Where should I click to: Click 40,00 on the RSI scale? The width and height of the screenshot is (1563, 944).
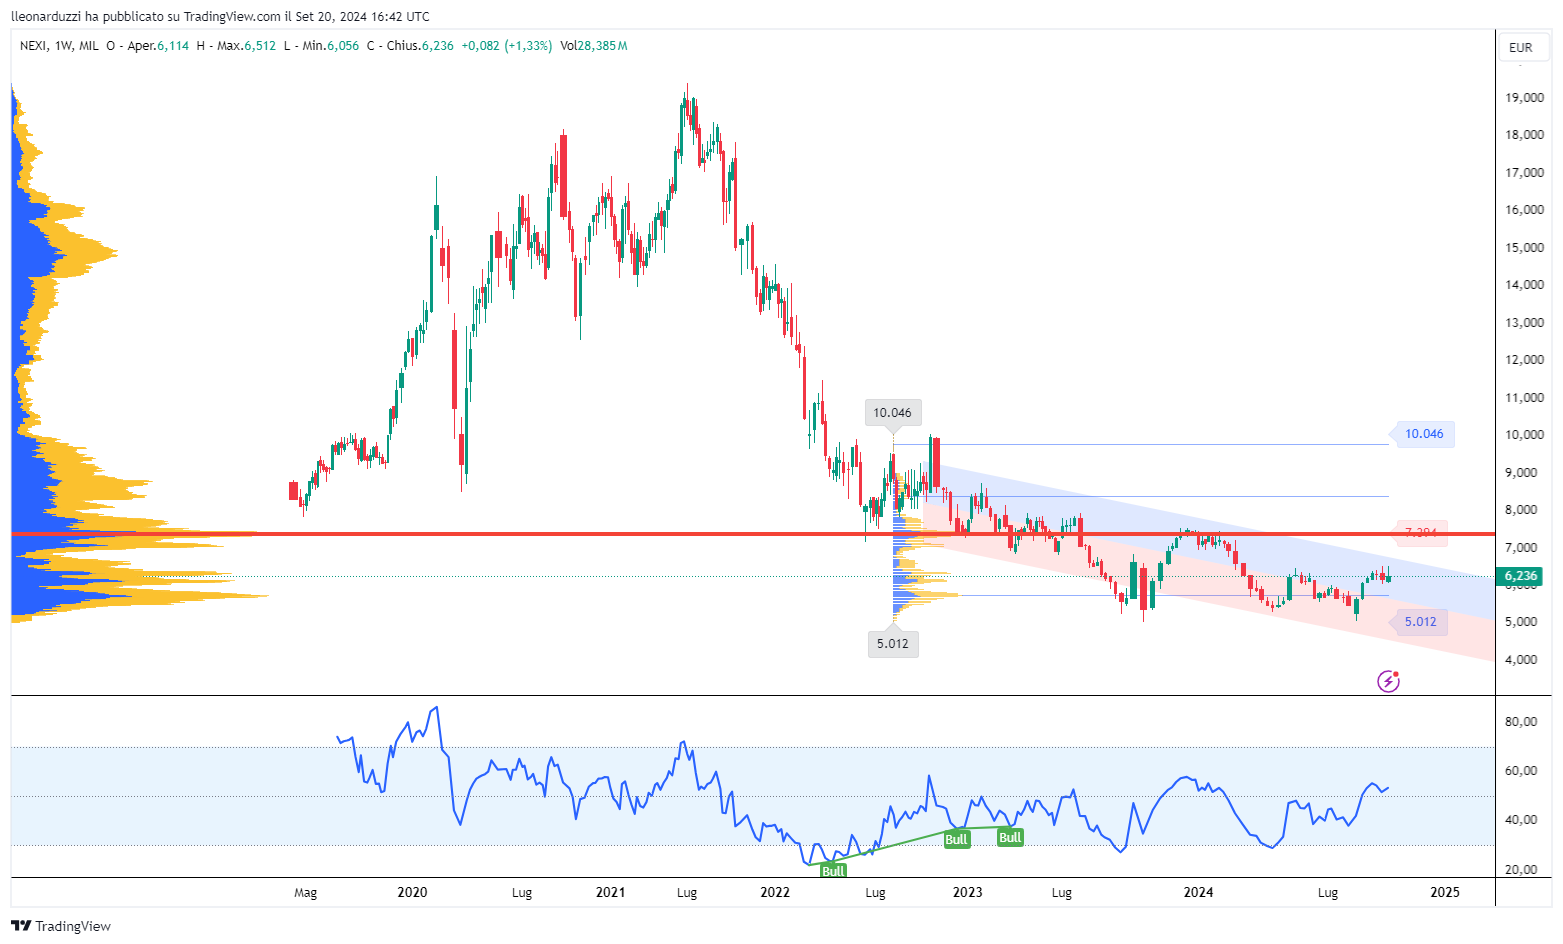pos(1521,820)
